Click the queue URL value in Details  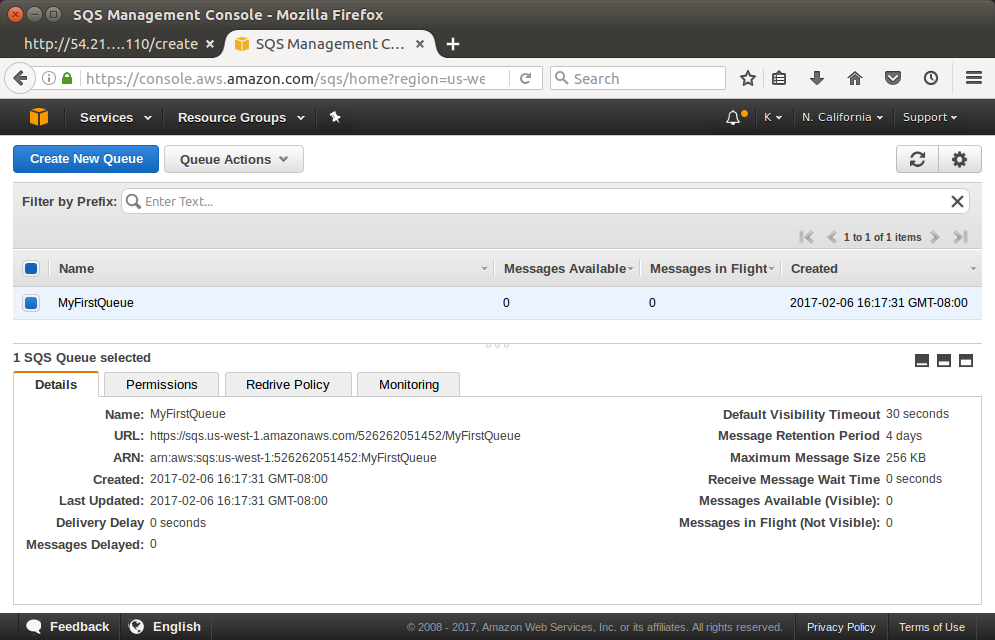[x=335, y=436]
